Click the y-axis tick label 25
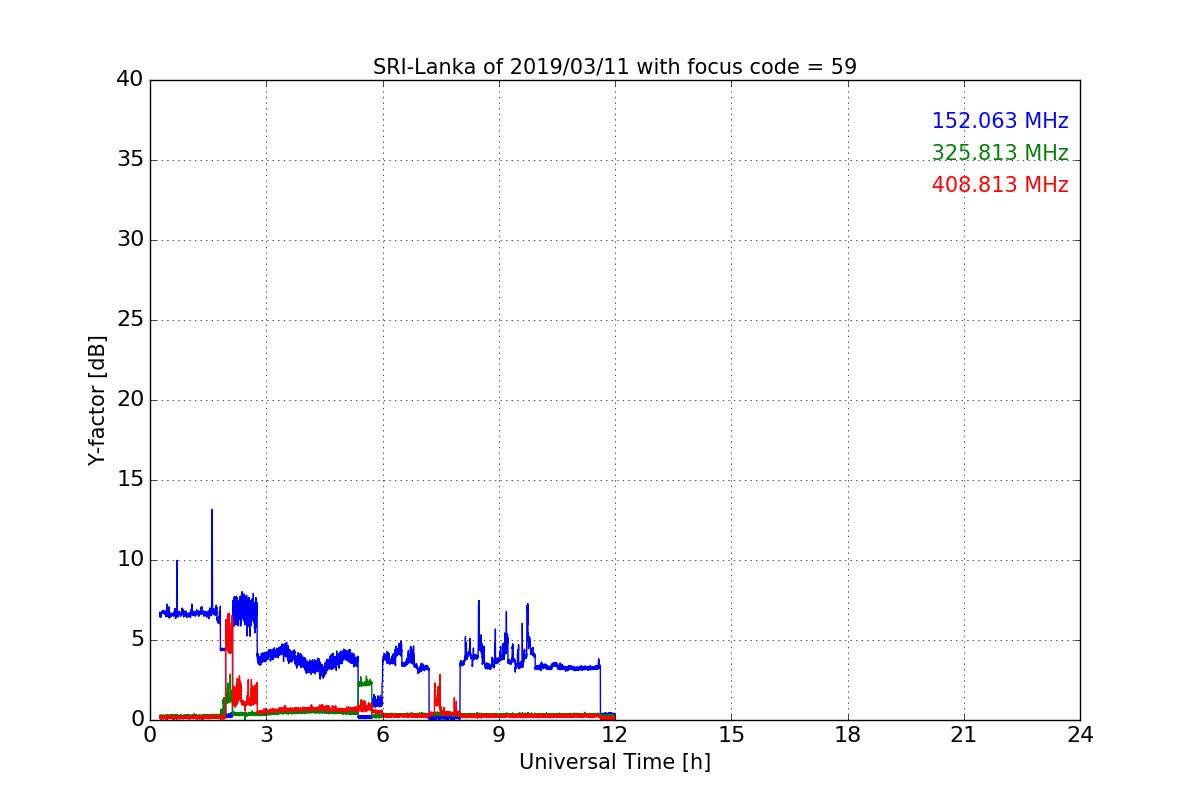1200x800 pixels. tap(130, 320)
